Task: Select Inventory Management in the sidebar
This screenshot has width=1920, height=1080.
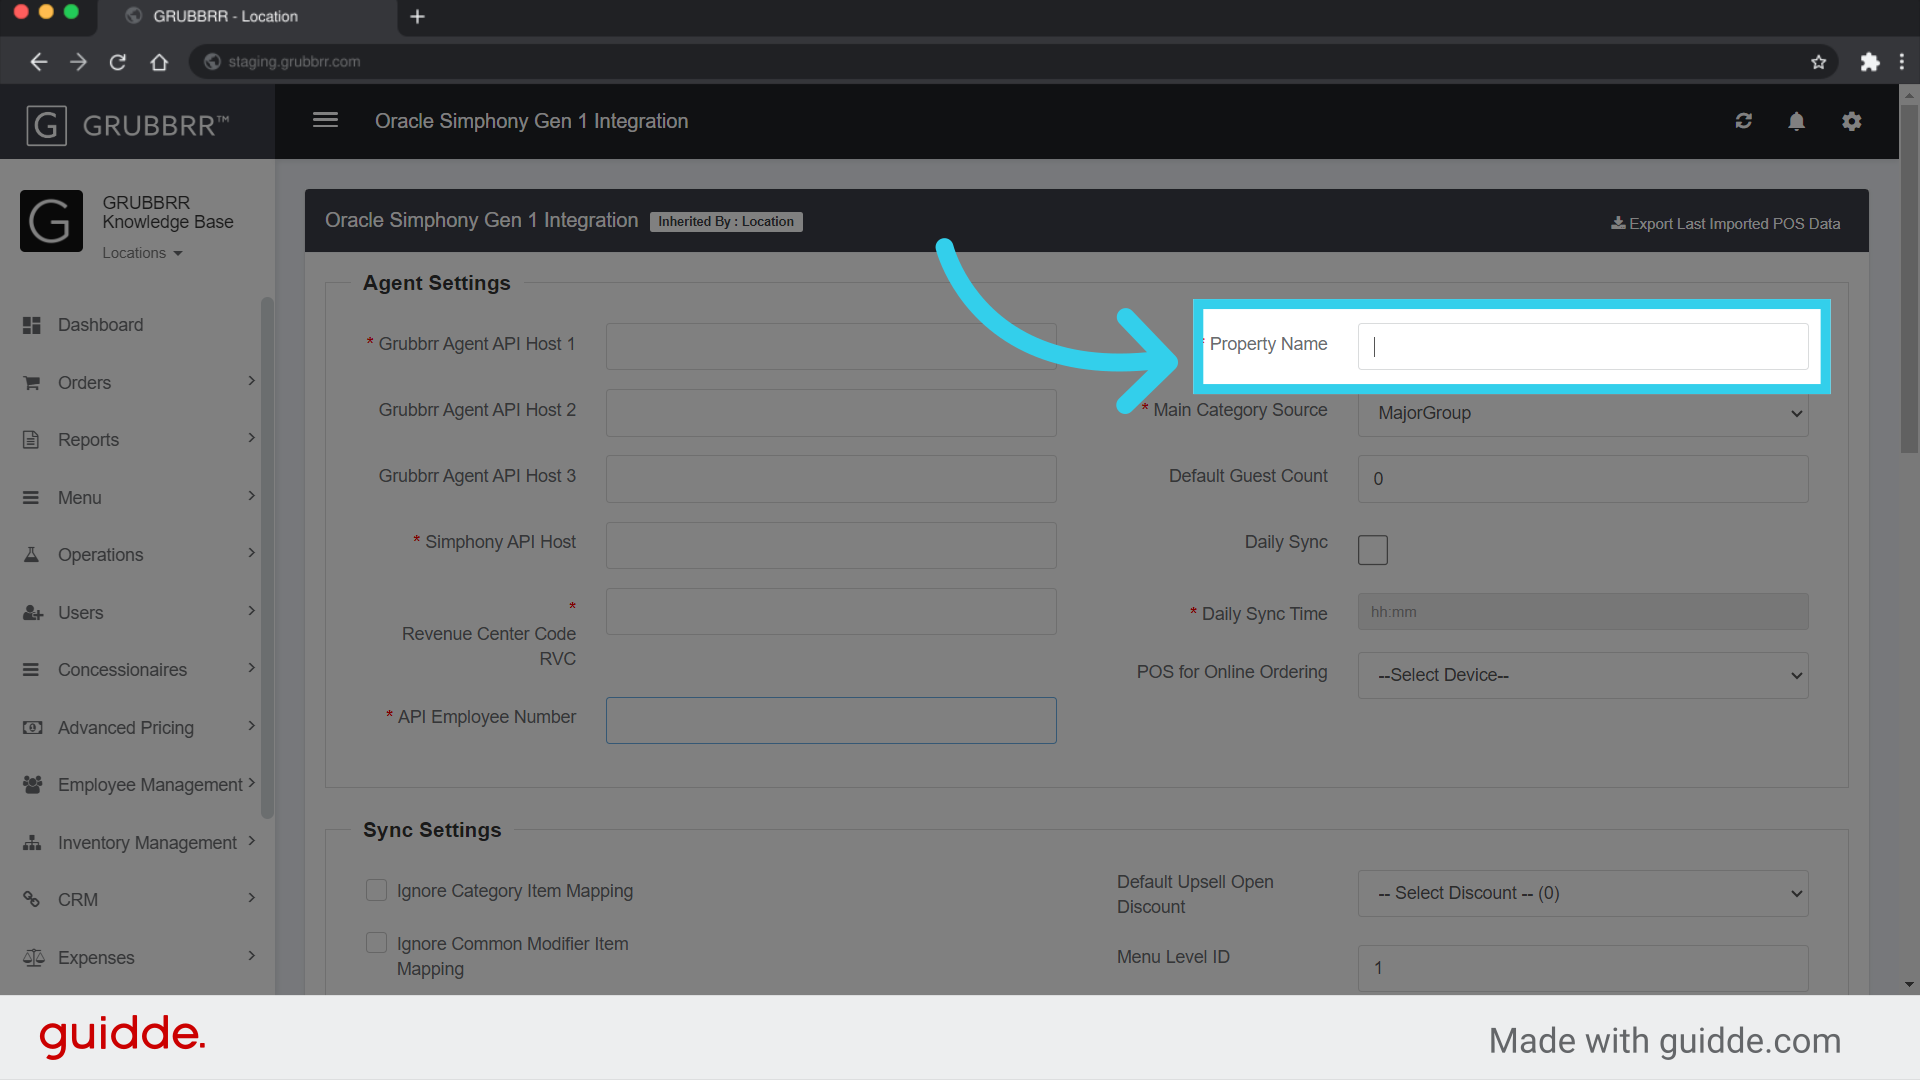Action: tap(147, 843)
